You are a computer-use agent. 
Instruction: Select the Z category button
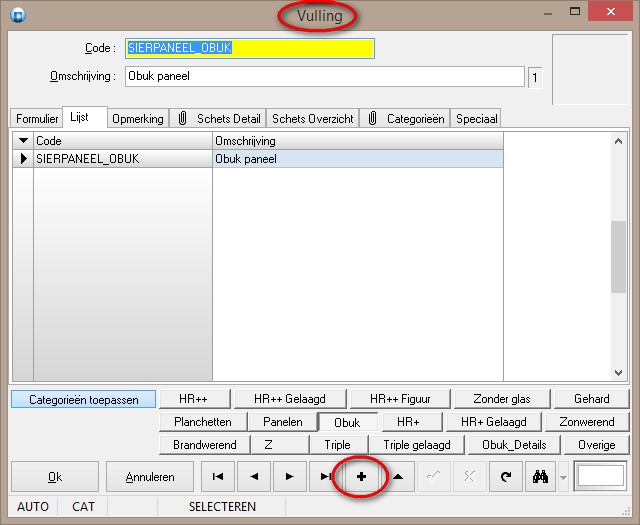point(280,445)
